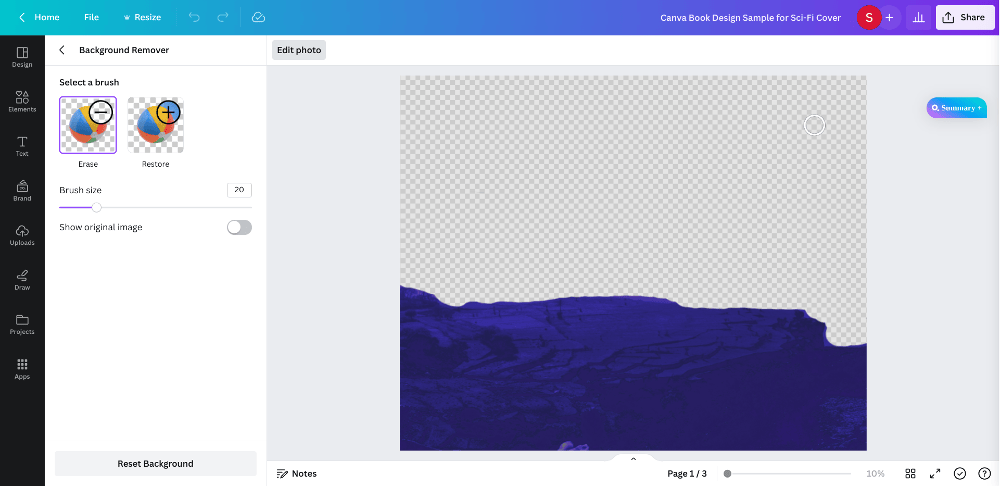The width and height of the screenshot is (1000, 486).
Task: Open the Notes panel
Action: pyautogui.click(x=297, y=473)
